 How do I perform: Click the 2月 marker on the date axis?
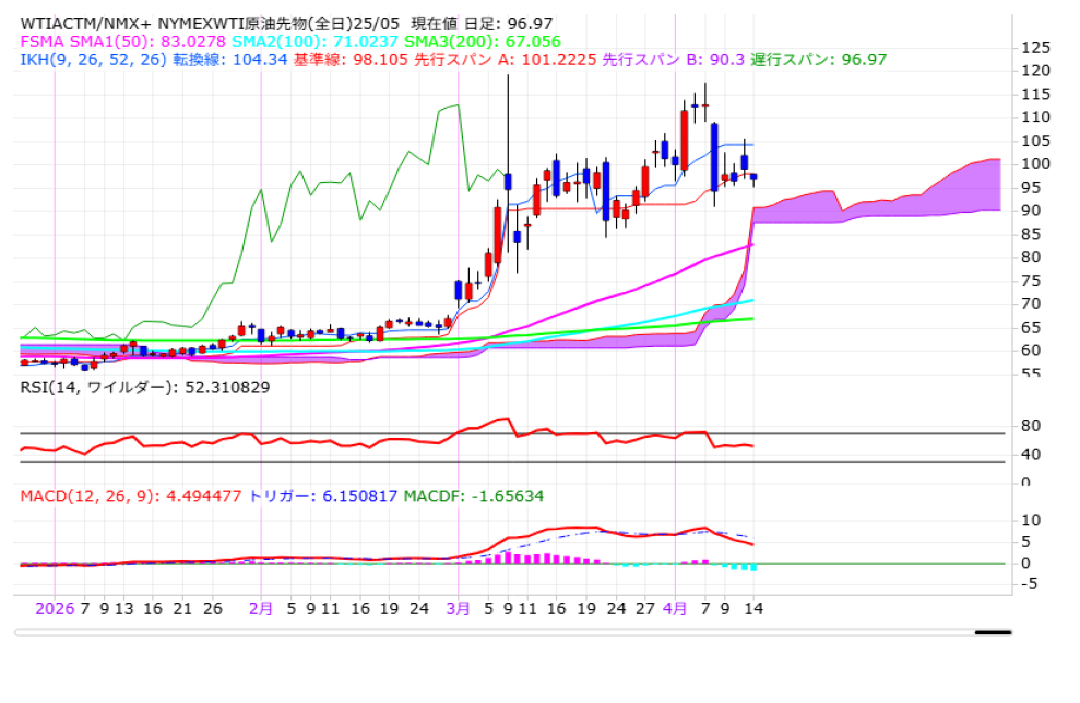pyautogui.click(x=260, y=607)
